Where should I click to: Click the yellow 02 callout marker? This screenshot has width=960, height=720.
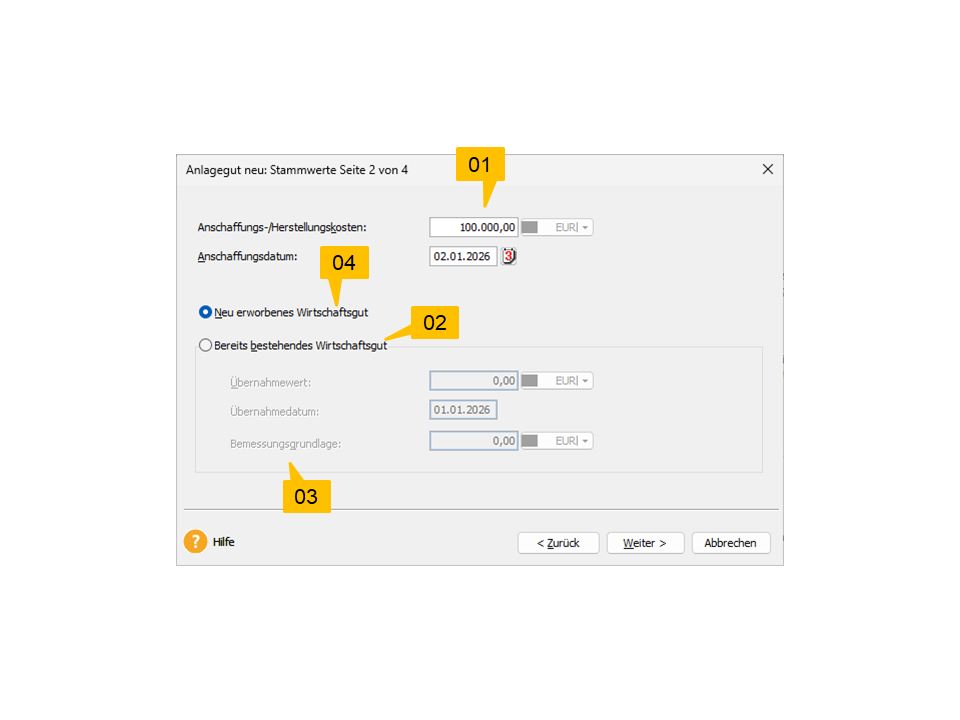435,322
